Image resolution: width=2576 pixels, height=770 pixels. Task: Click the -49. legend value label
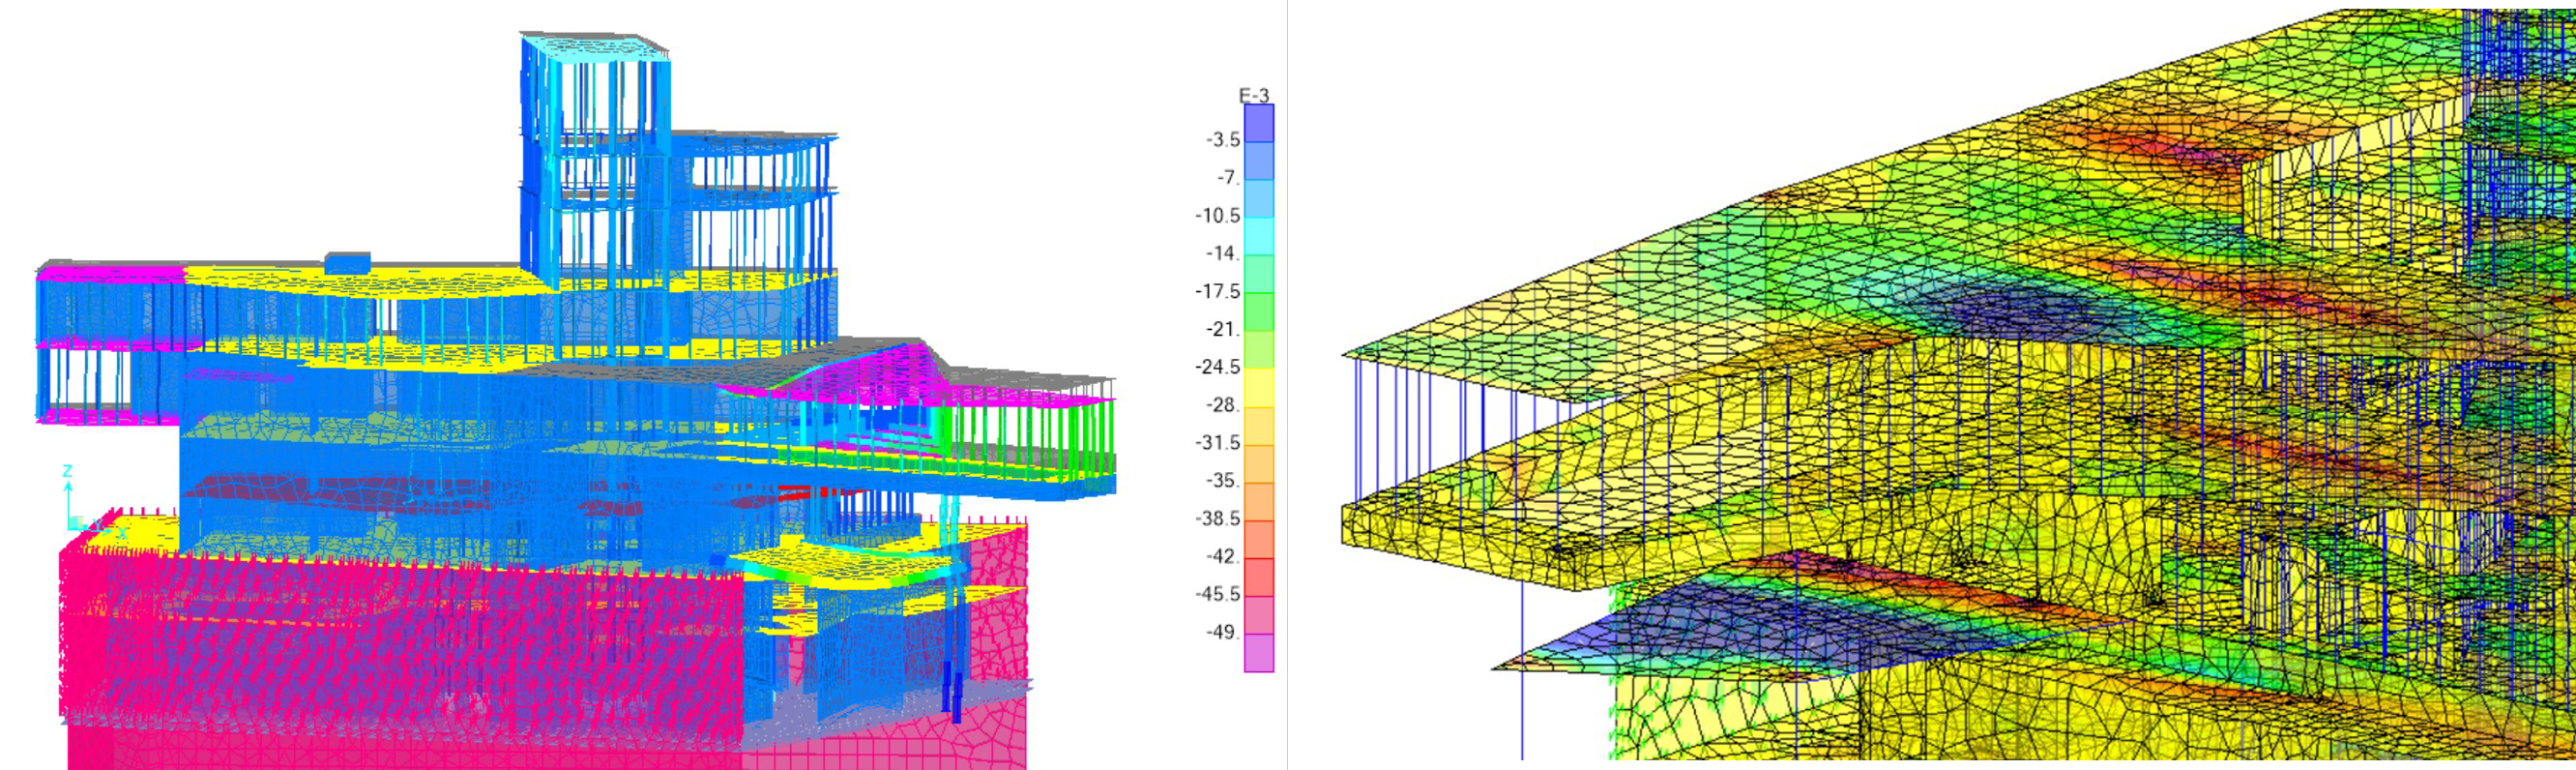1222,632
